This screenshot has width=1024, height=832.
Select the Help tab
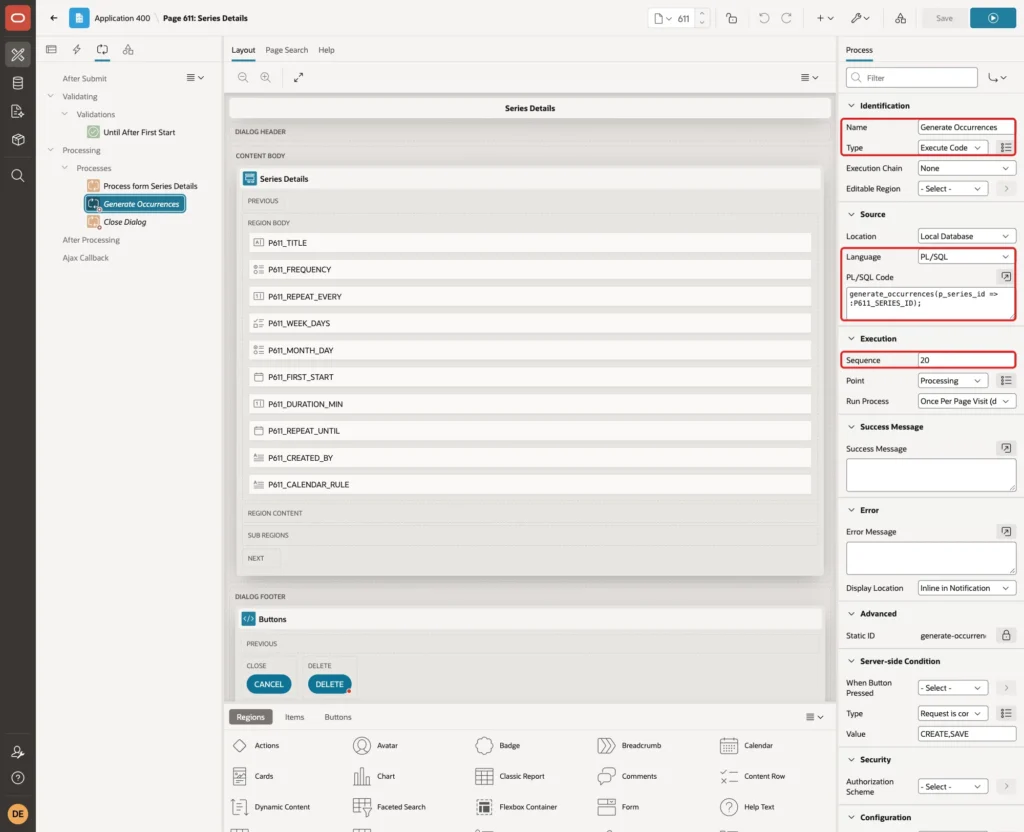pos(326,50)
